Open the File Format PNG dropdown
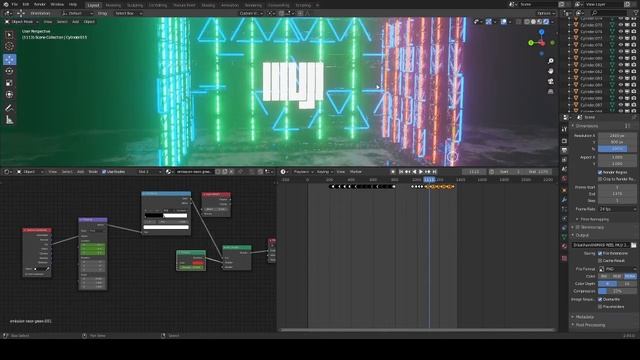 [617, 269]
